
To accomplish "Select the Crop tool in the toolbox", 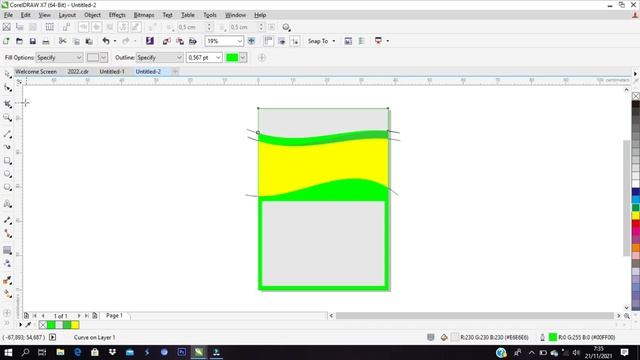I will [7, 104].
